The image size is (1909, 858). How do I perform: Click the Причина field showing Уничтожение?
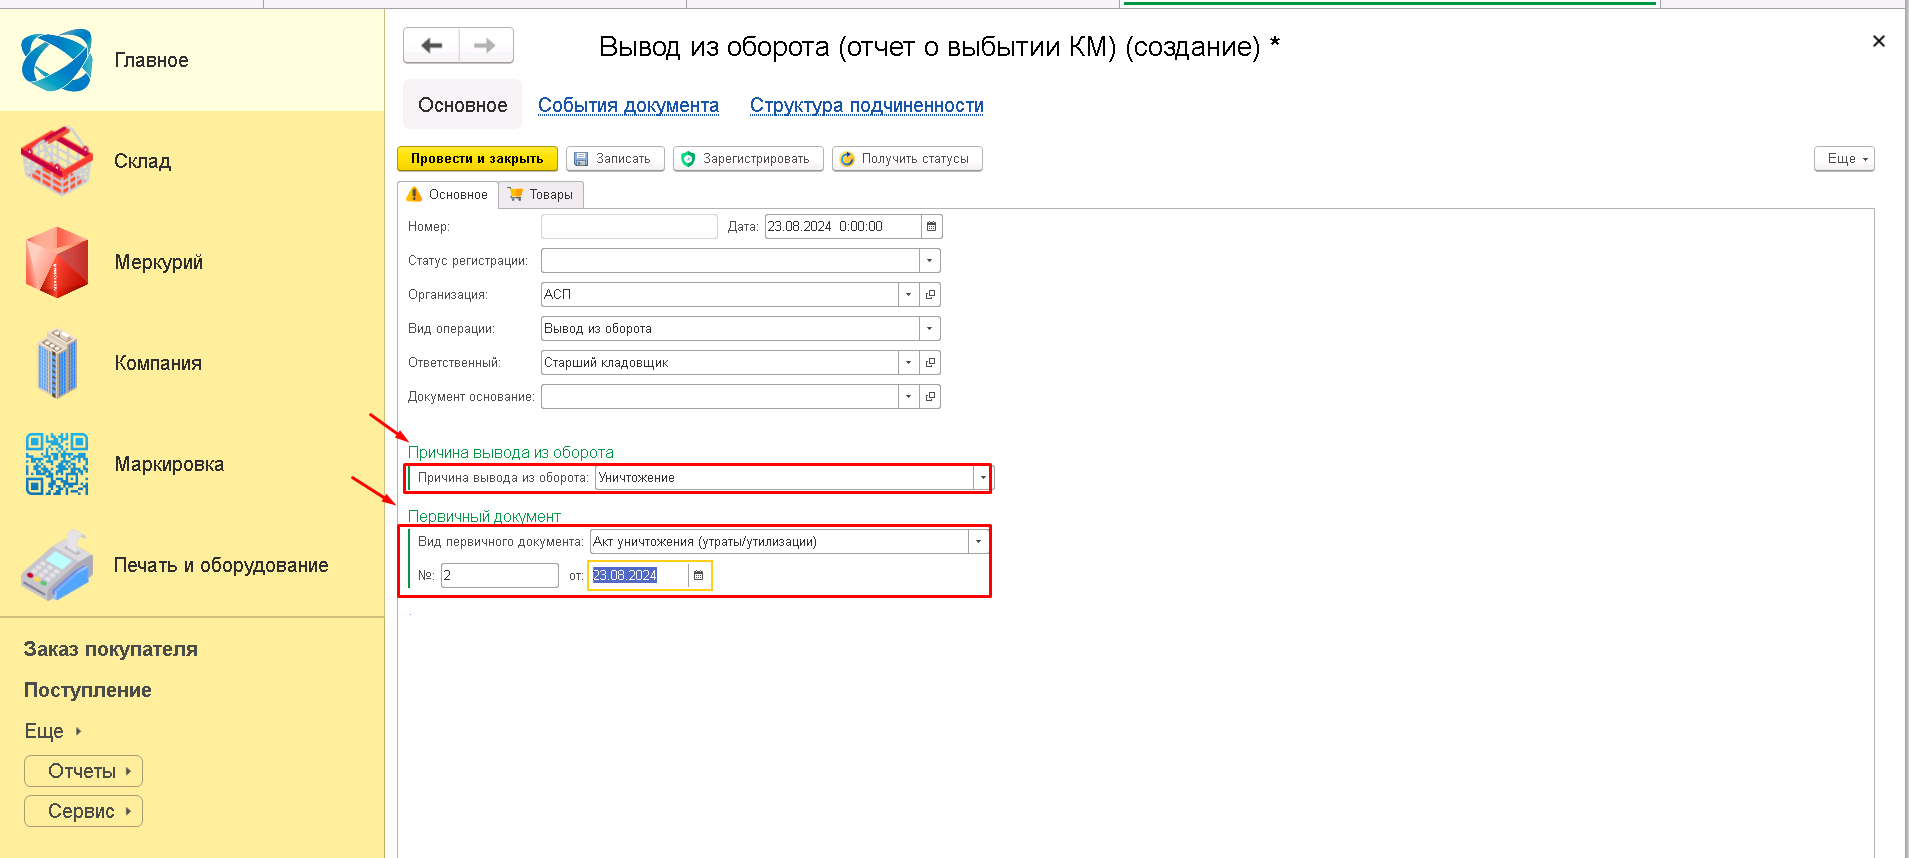[x=784, y=478]
